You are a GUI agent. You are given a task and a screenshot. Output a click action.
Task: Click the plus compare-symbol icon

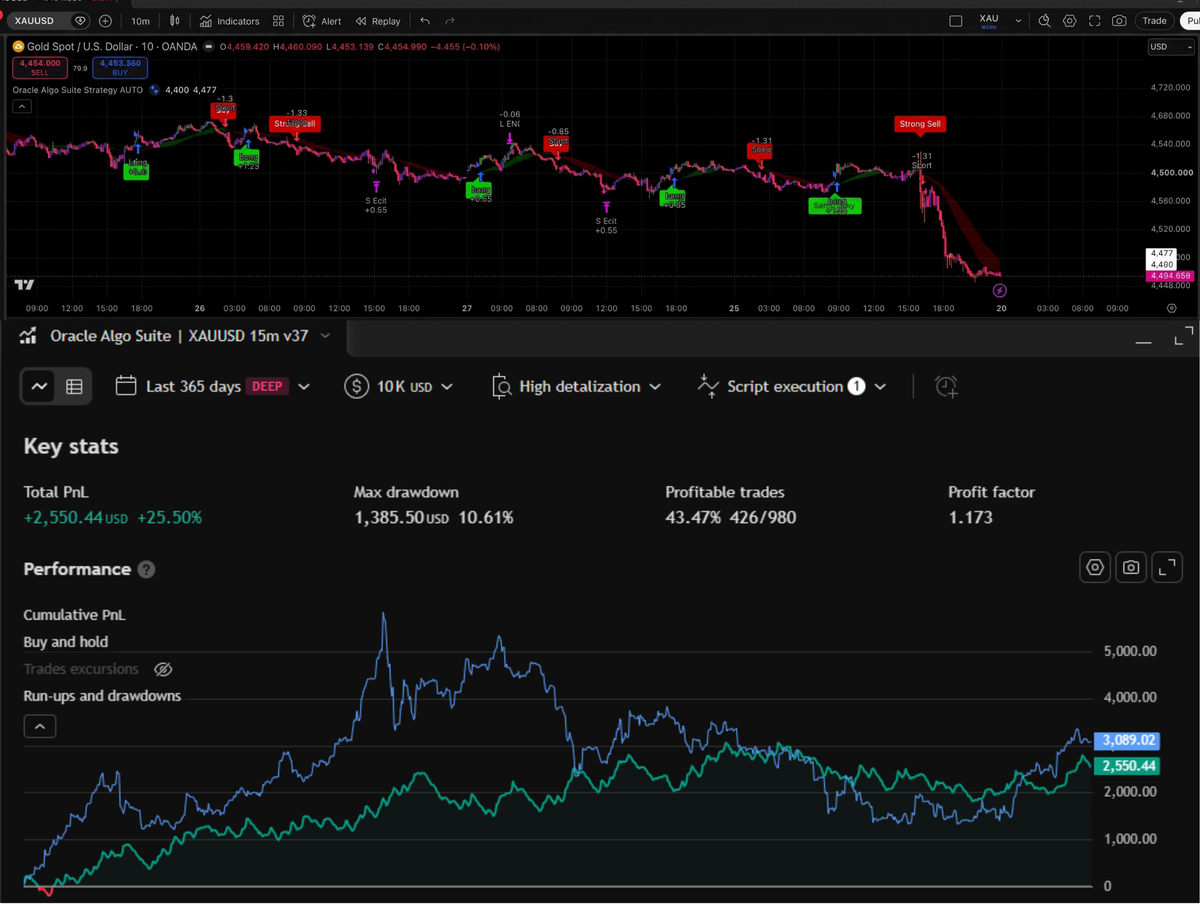tap(105, 21)
